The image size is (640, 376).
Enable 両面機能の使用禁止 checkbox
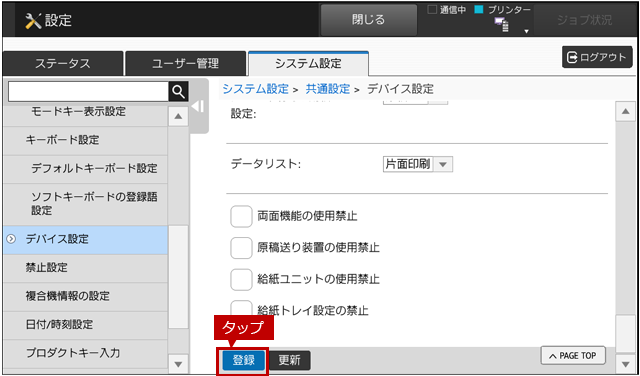[x=241, y=216]
